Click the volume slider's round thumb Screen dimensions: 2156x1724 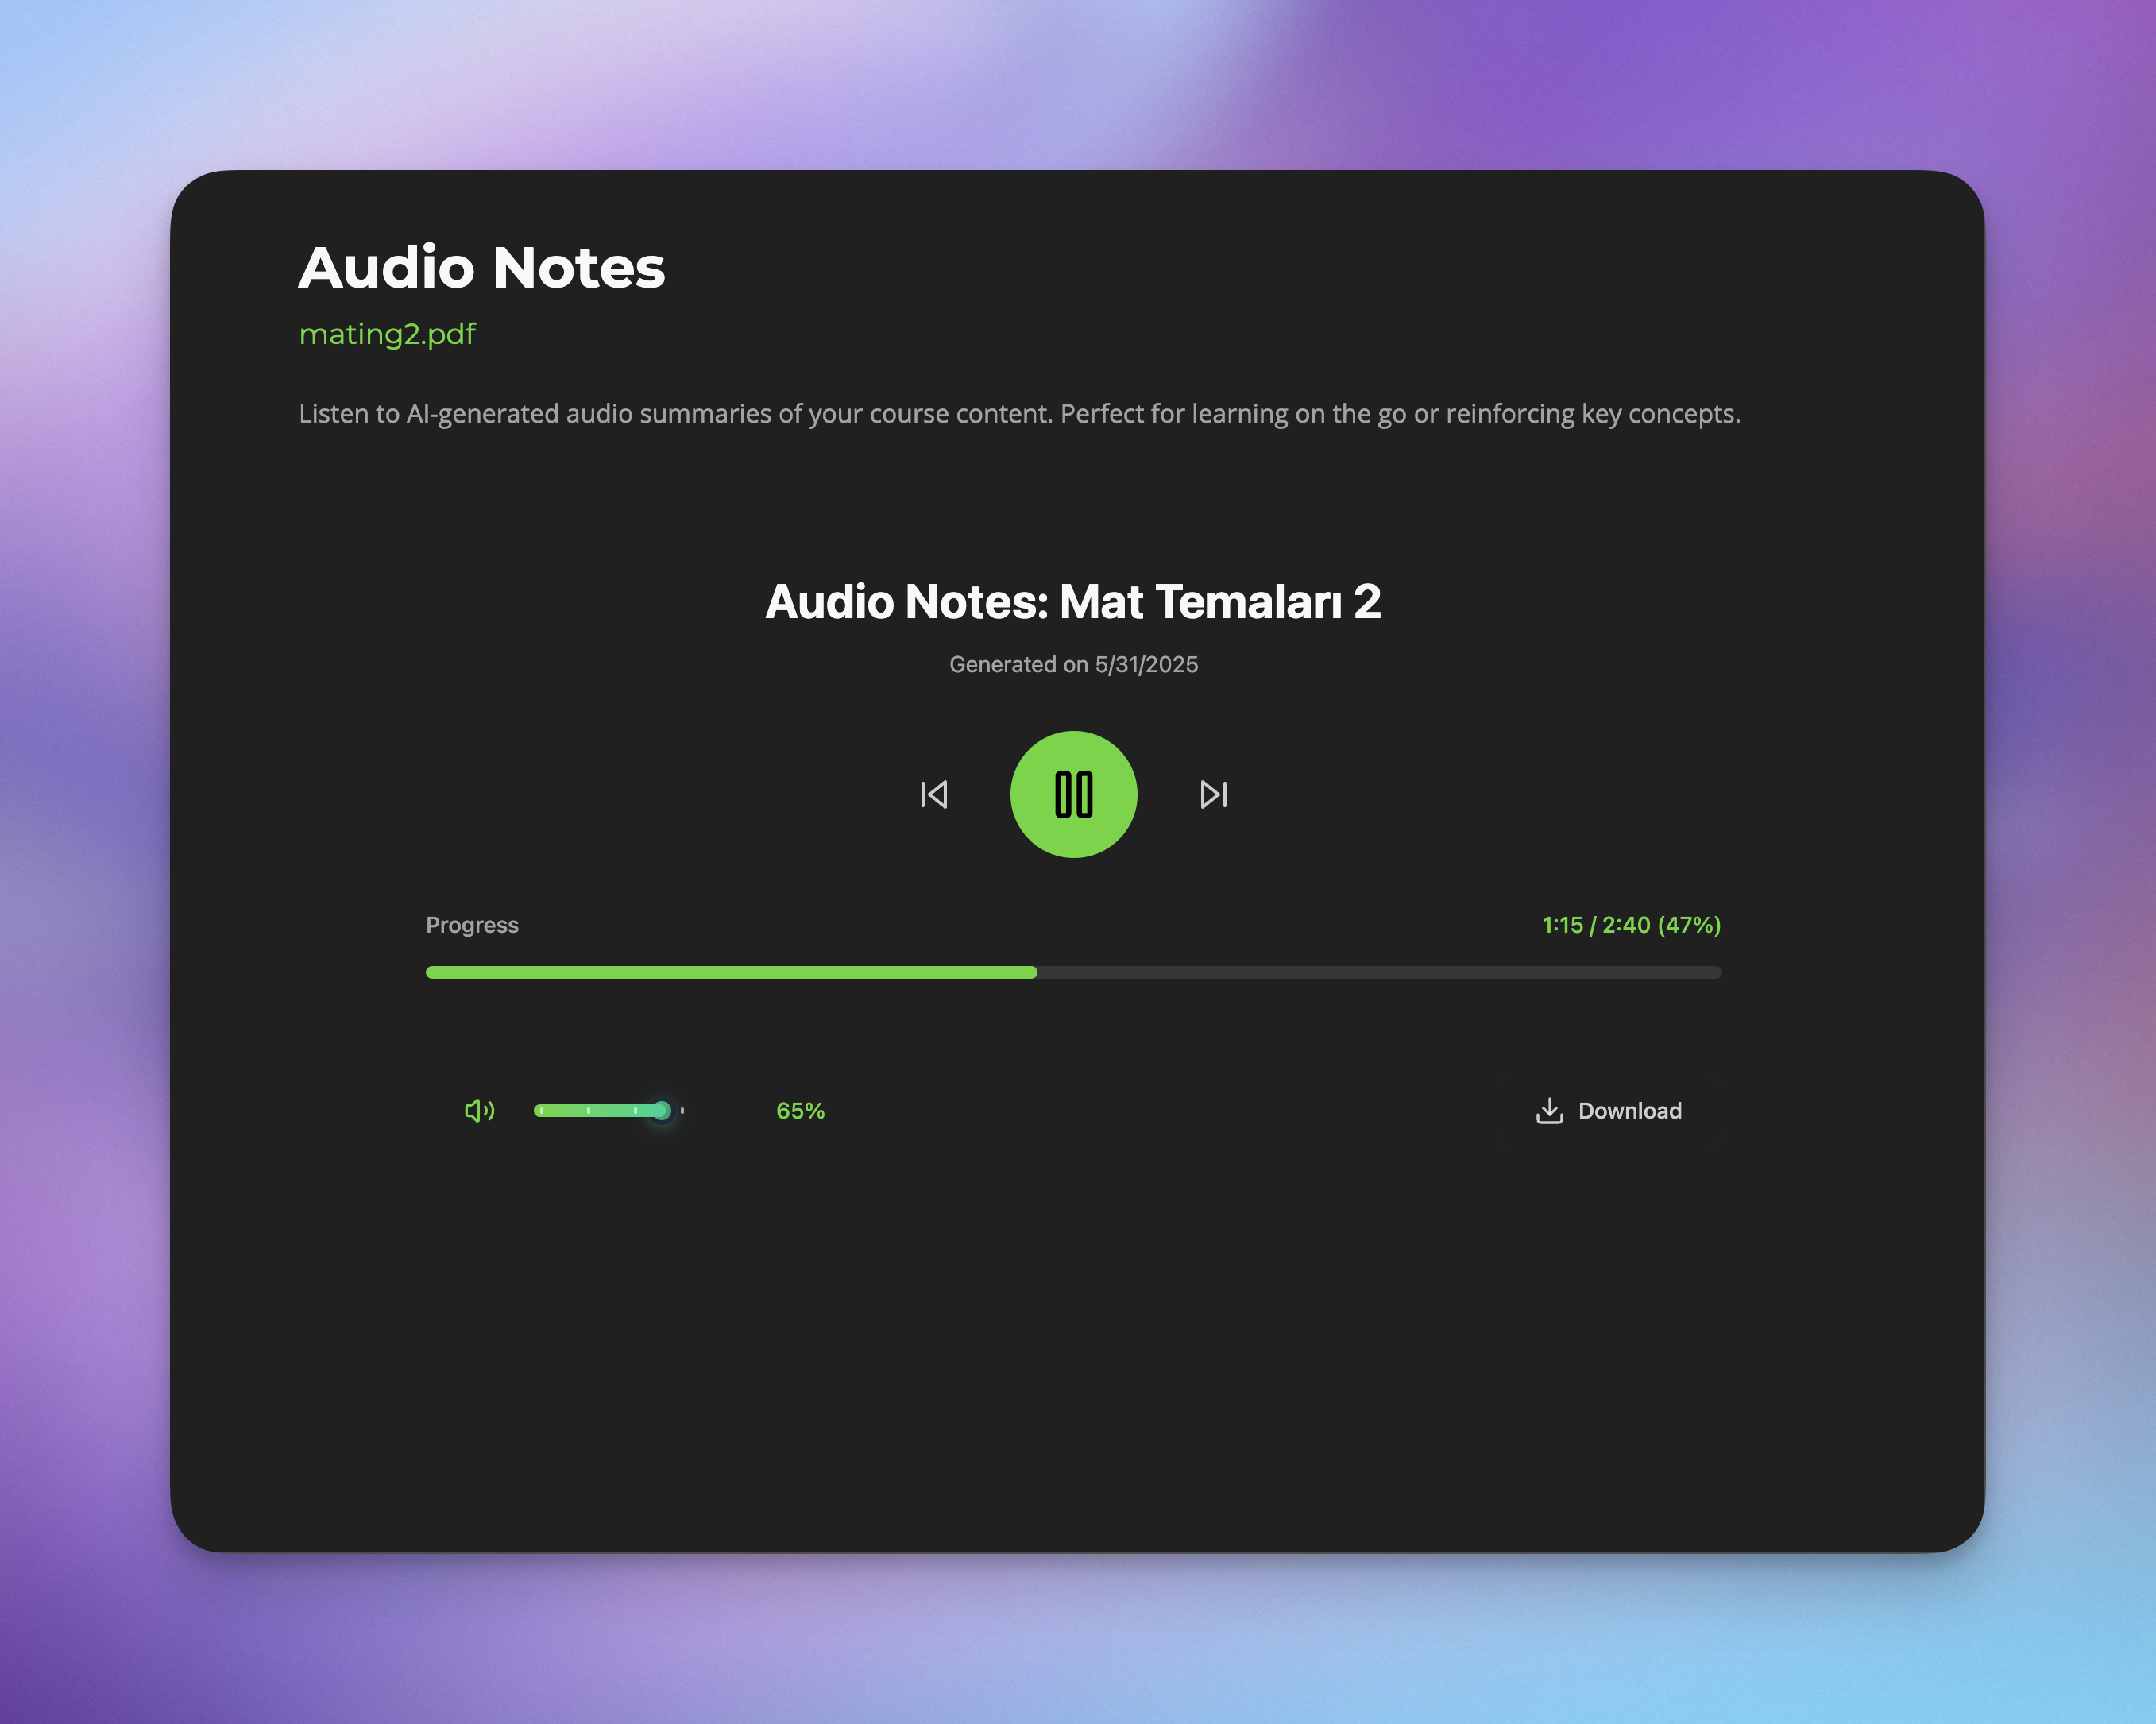tap(661, 1110)
